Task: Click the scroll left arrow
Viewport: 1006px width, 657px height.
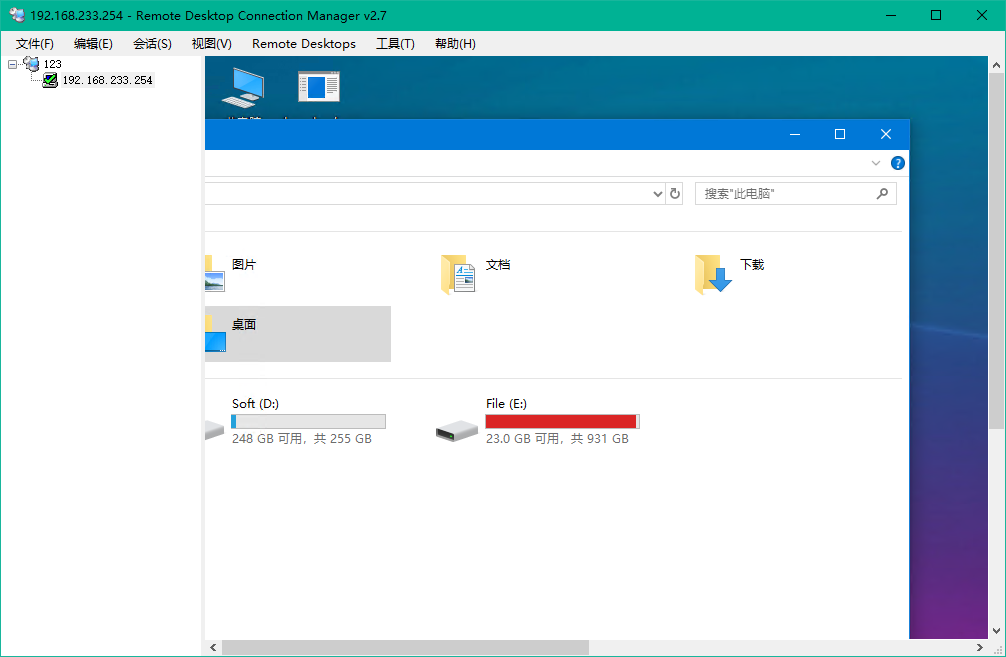Action: coord(213,647)
